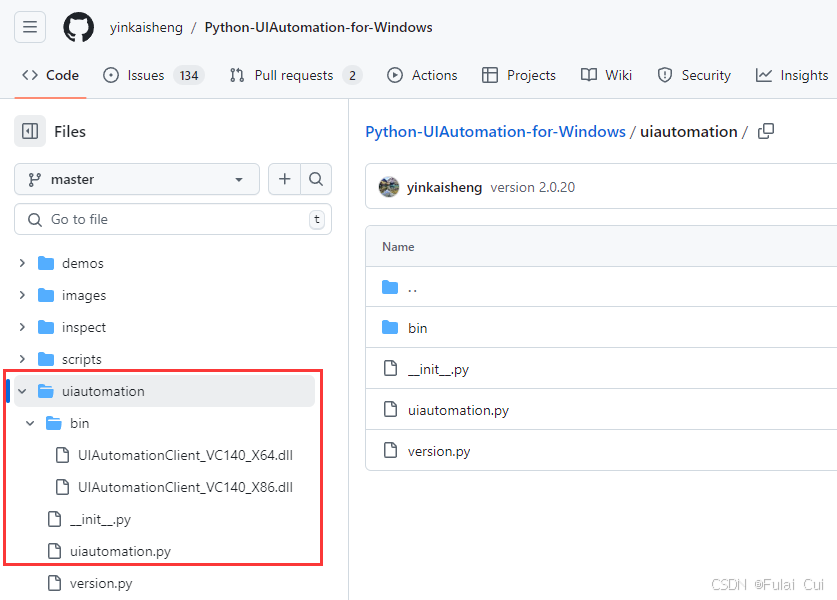Click the version.py file icon in file list

[x=391, y=451]
